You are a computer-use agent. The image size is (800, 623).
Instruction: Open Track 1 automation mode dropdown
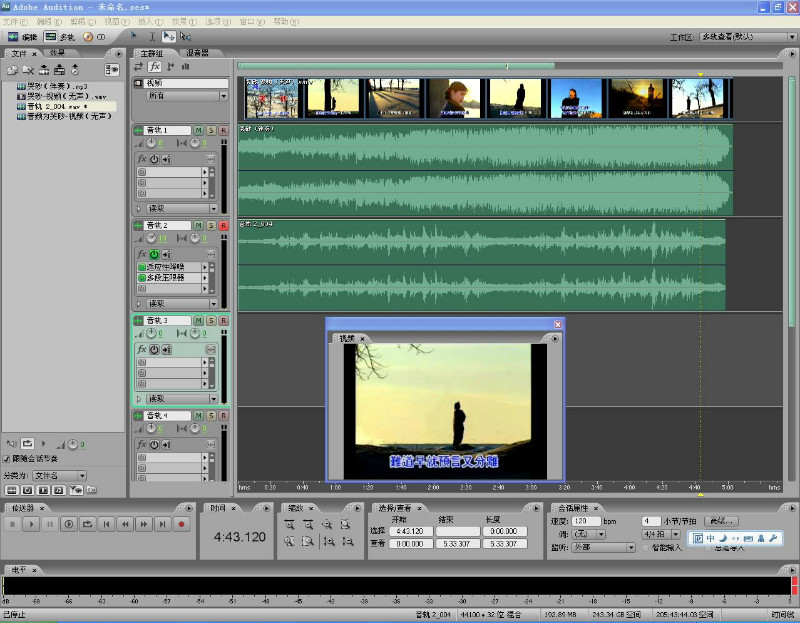click(182, 208)
